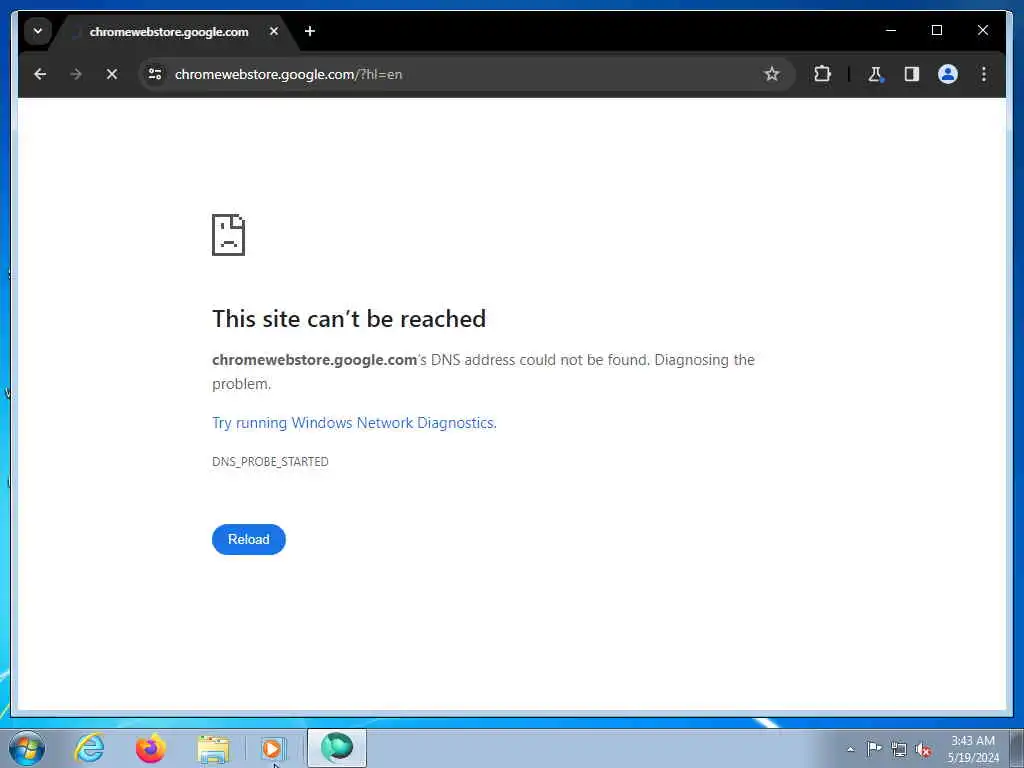Maximize the Chrome window
1024x768 pixels.
click(936, 30)
